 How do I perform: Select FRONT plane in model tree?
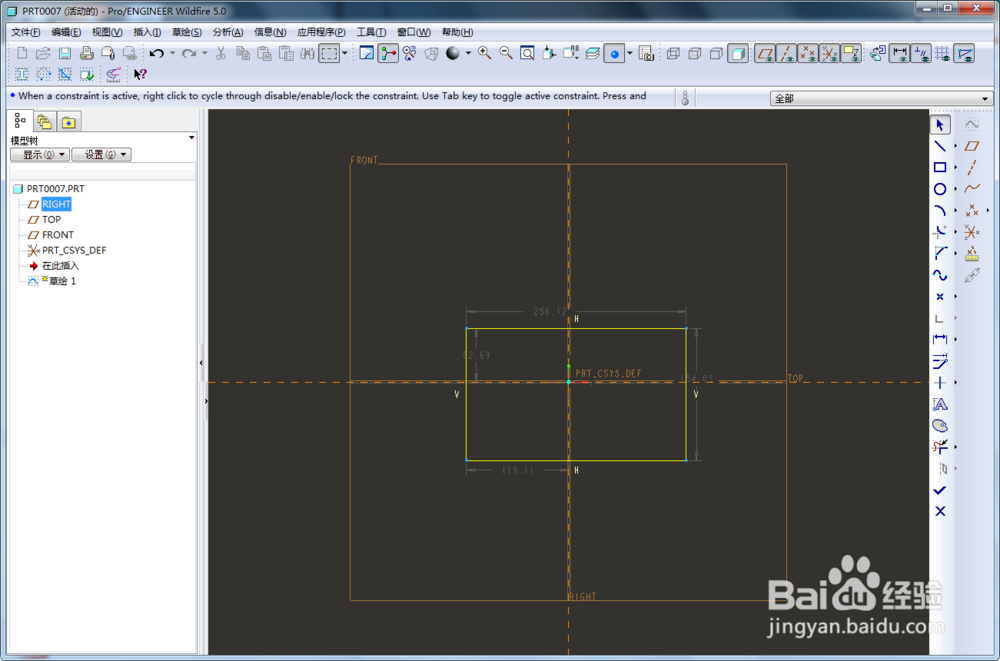tap(57, 235)
